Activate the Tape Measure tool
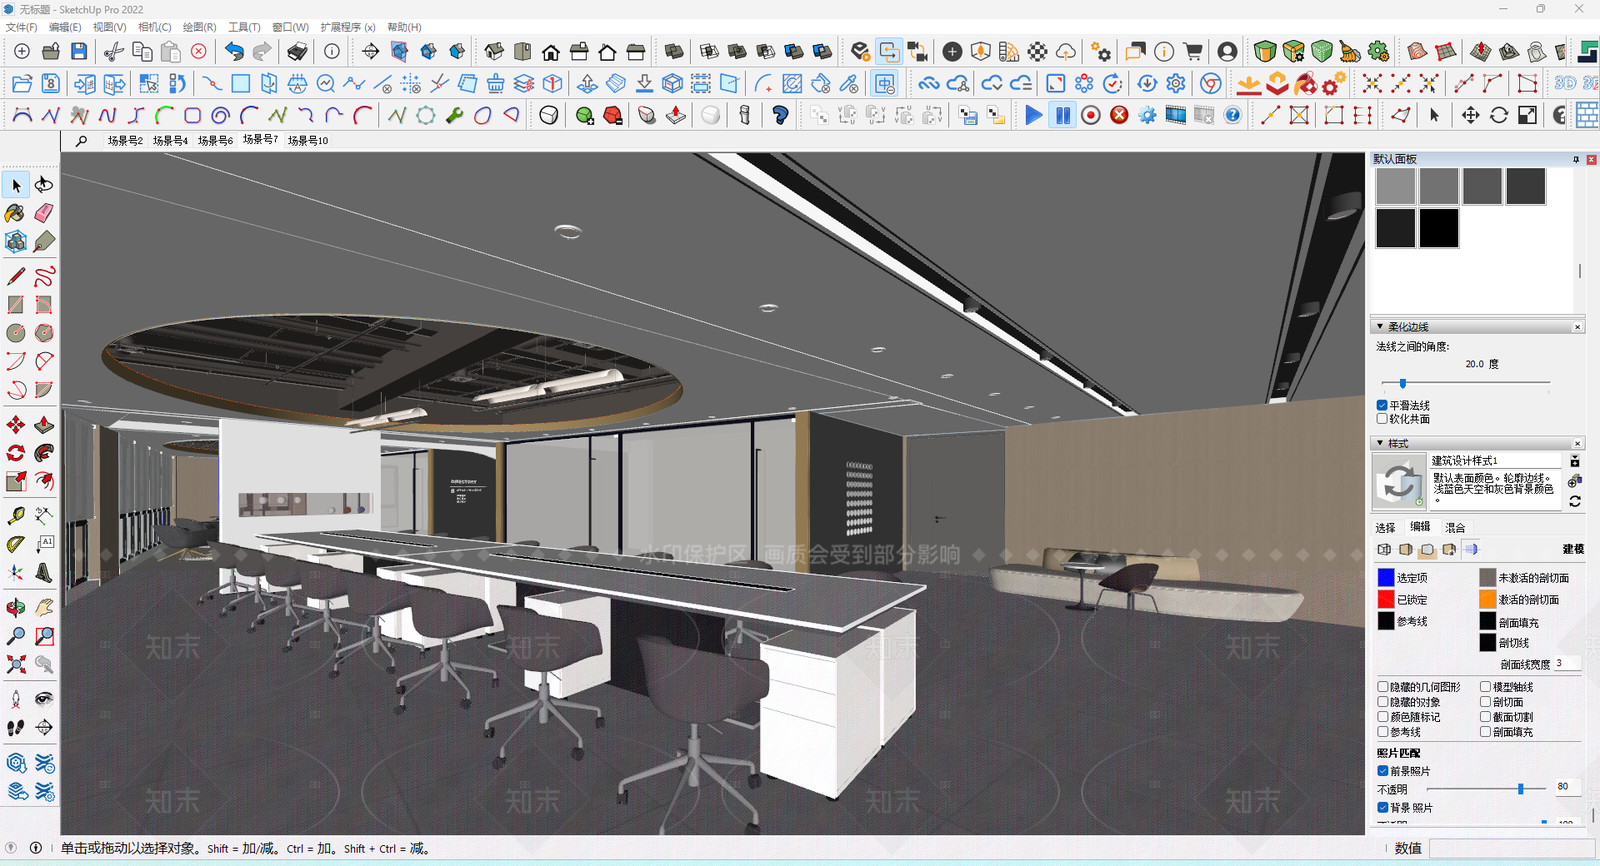Viewport: 1600px width, 866px height. click(16, 516)
